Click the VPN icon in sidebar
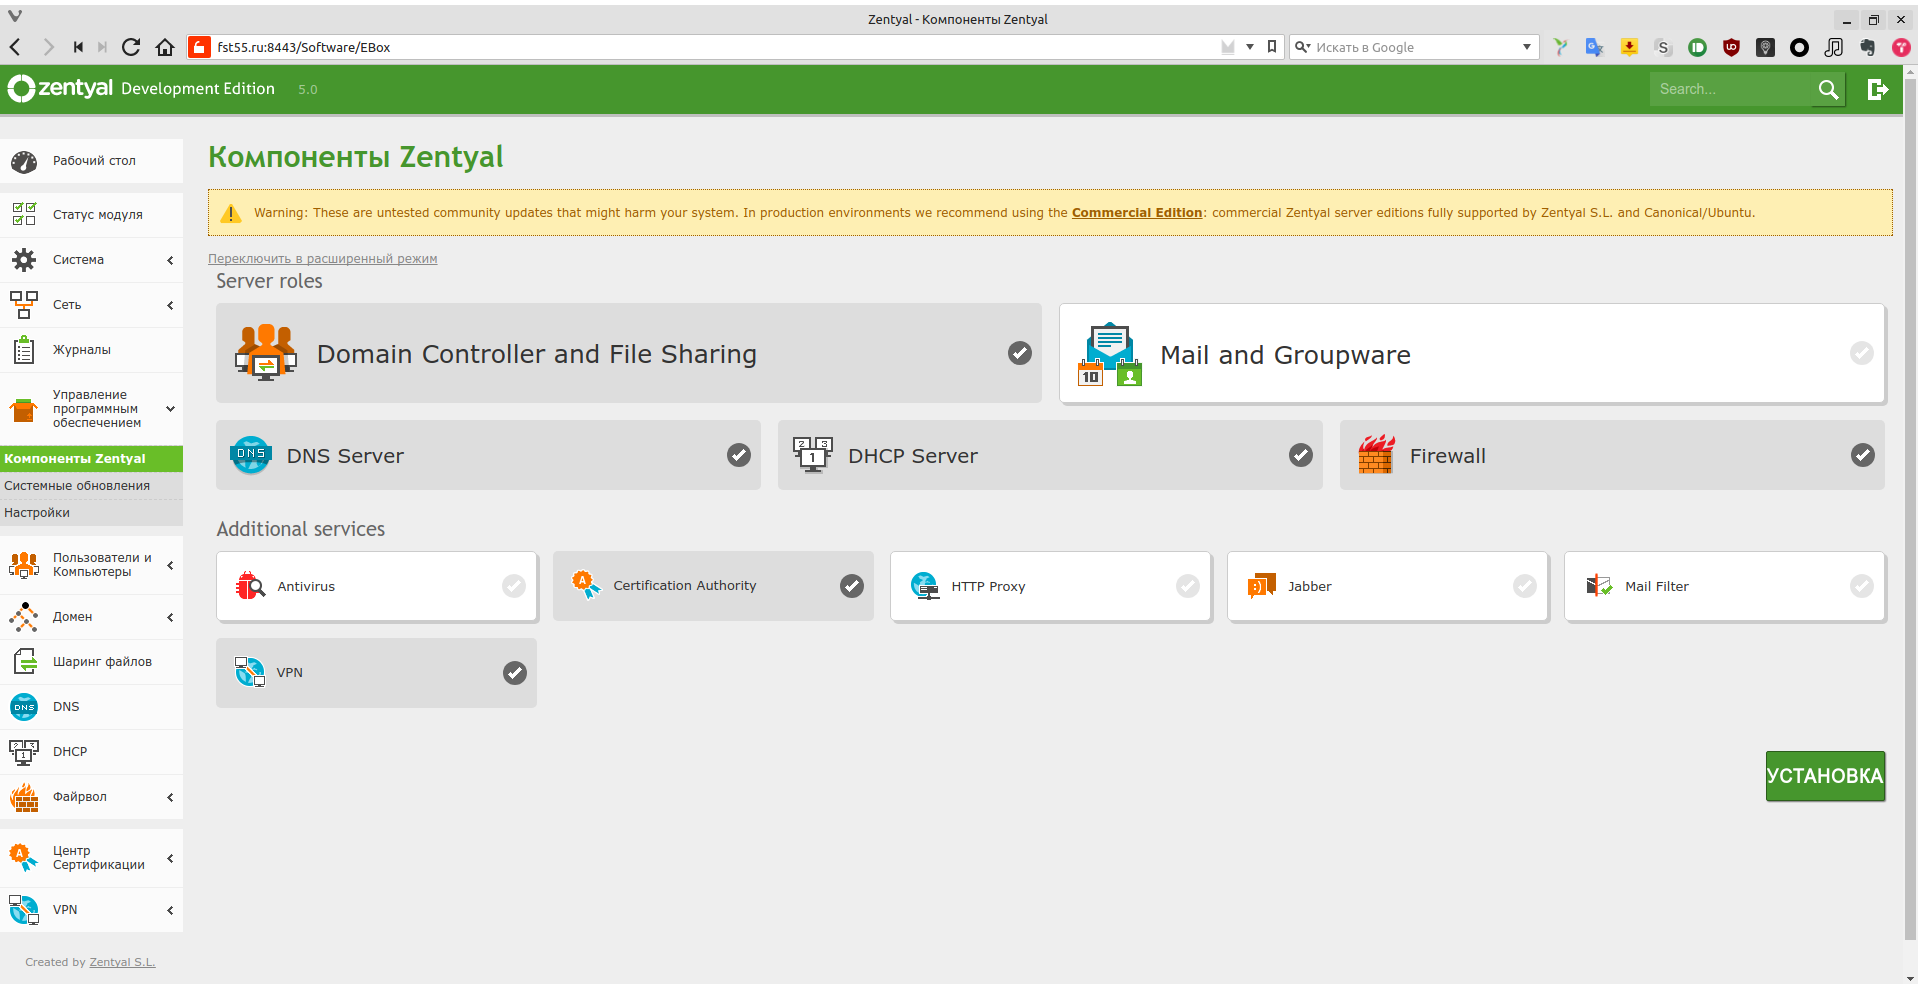The image size is (1920, 984). [x=24, y=910]
